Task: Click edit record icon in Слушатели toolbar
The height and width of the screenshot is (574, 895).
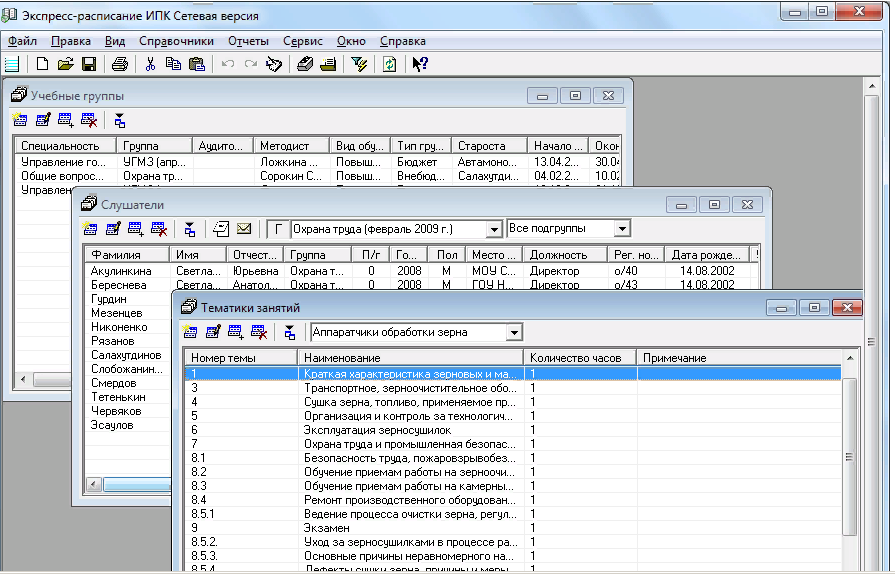Action: click(113, 228)
